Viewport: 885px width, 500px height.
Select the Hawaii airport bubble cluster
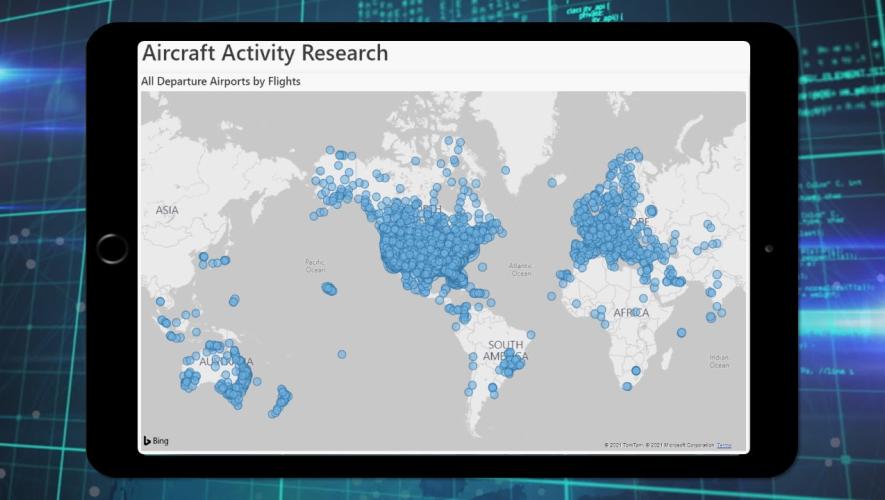point(329,289)
